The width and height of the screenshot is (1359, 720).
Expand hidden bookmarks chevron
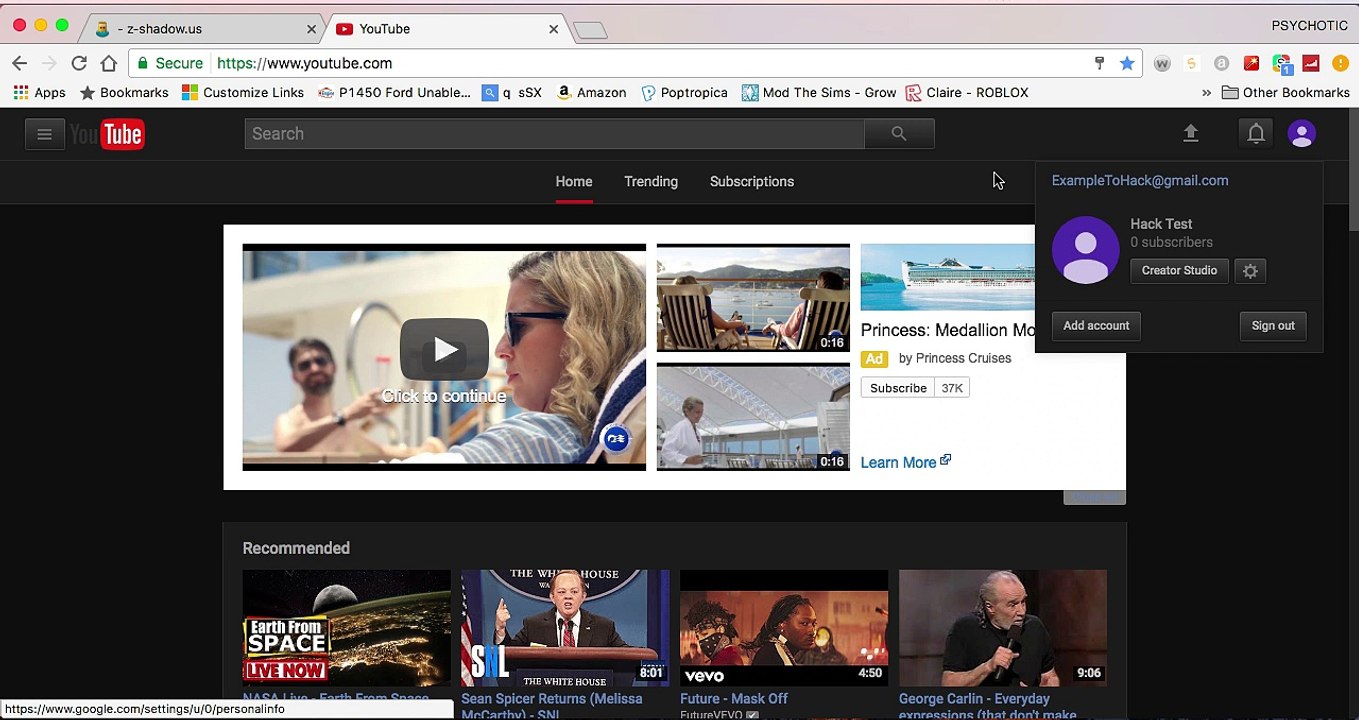tap(1206, 92)
